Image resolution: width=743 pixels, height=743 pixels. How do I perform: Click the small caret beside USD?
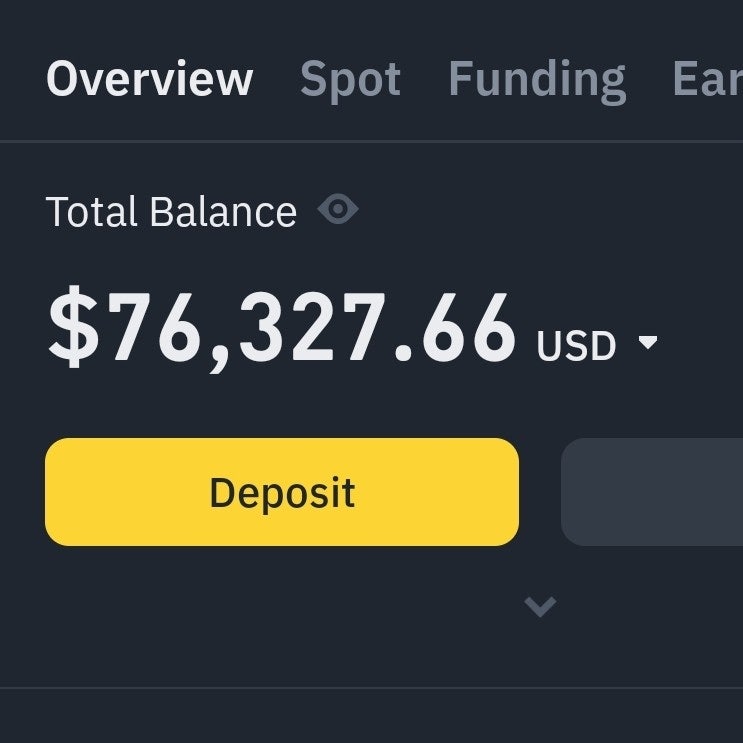(x=648, y=343)
